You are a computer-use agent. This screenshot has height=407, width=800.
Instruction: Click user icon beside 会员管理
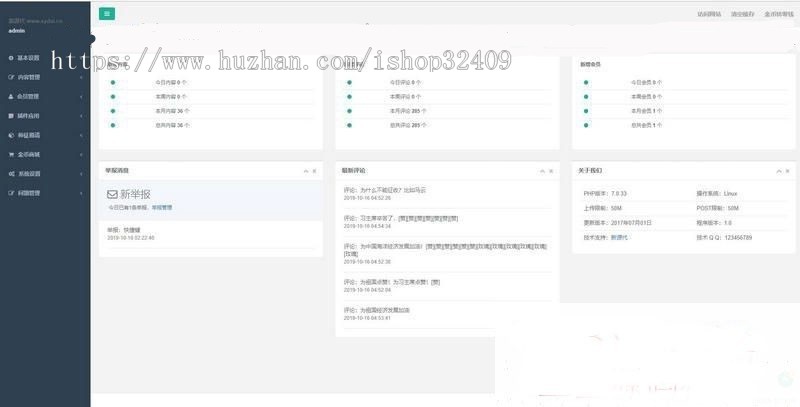click(11, 96)
